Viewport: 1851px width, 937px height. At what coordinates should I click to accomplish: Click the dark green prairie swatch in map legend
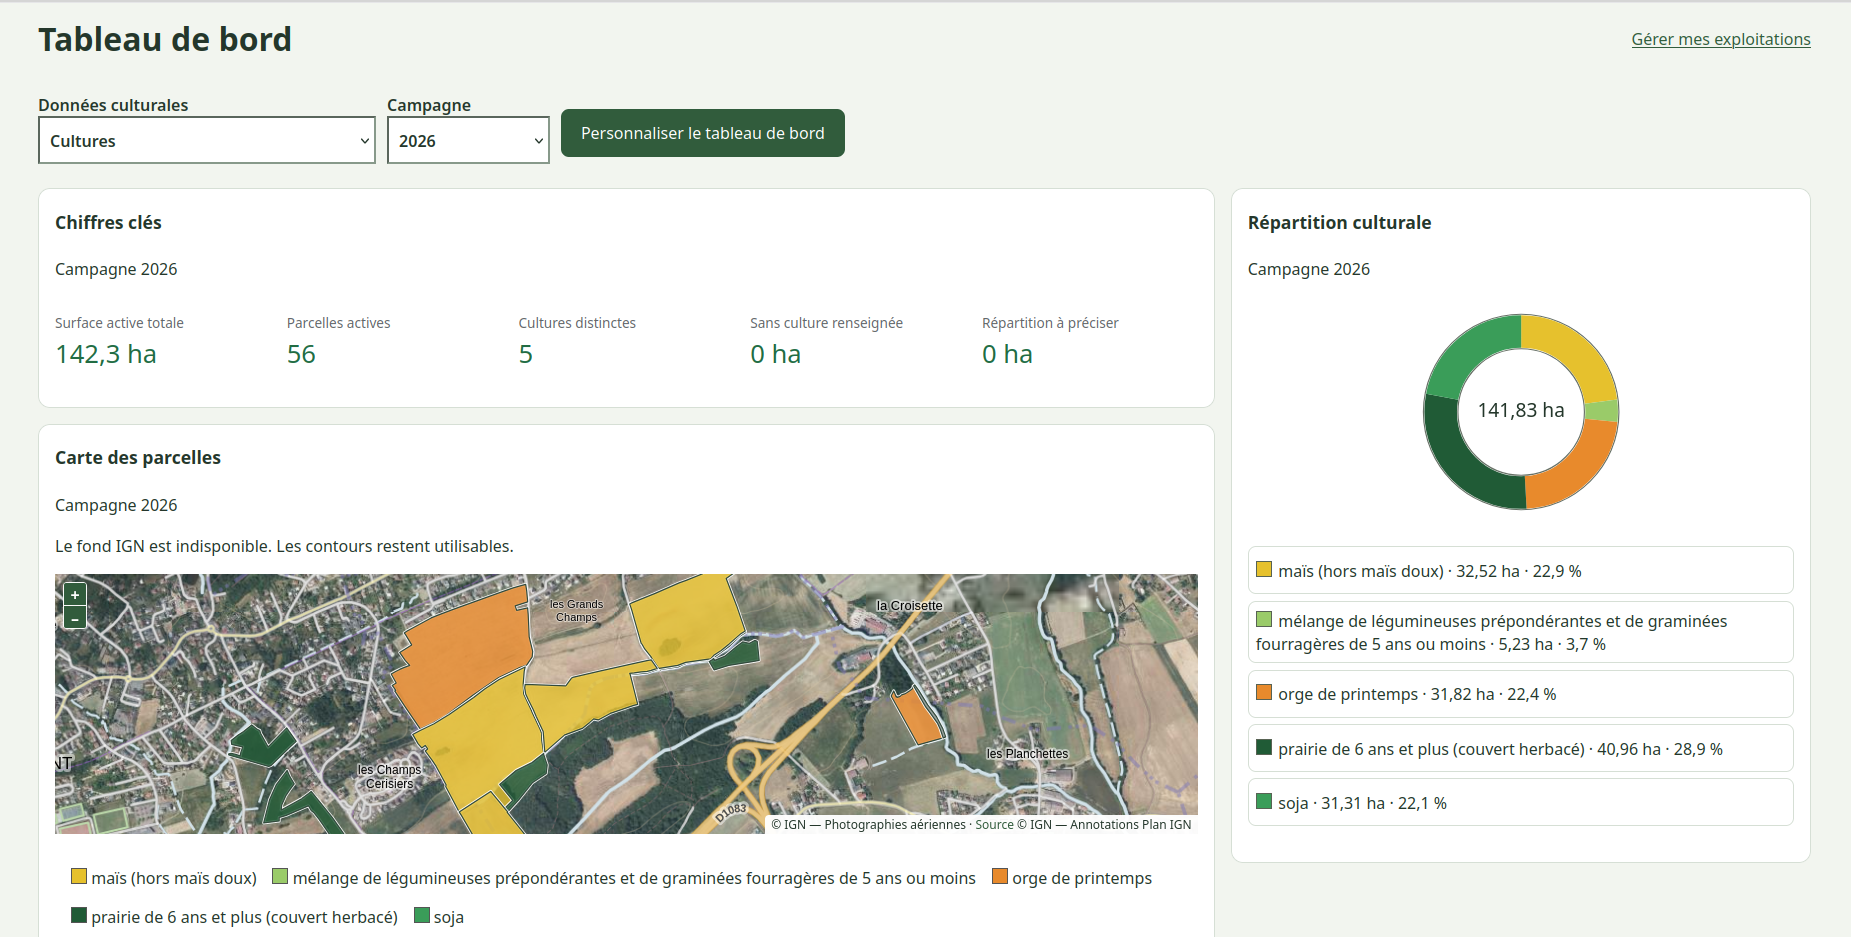click(x=79, y=916)
